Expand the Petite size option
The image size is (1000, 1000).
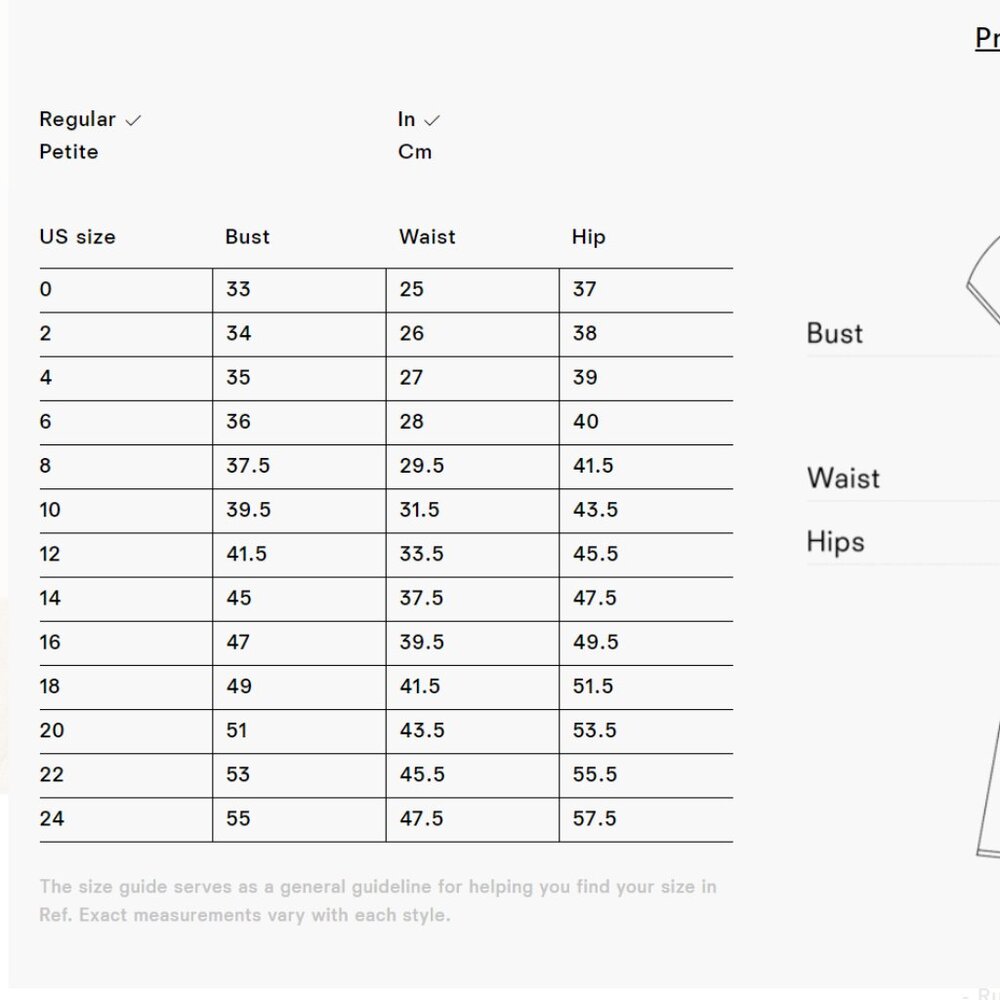pyautogui.click(x=68, y=152)
